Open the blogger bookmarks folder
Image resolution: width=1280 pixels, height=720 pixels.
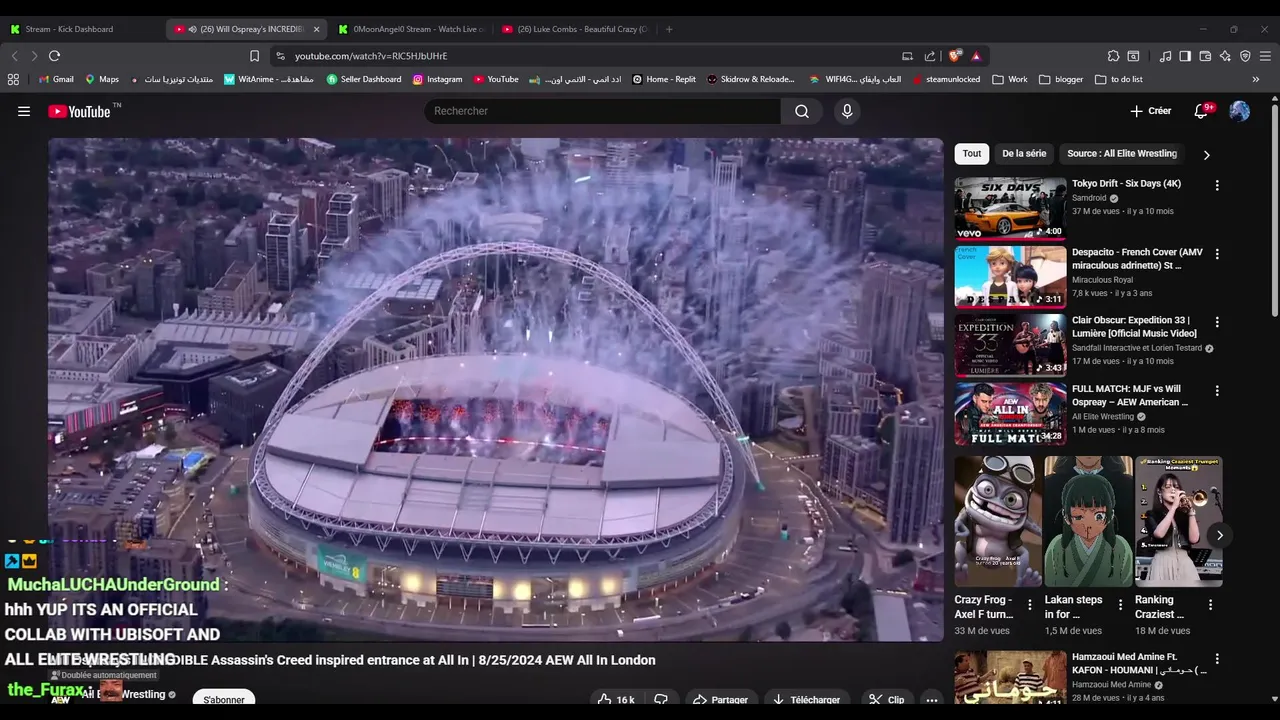(1061, 79)
